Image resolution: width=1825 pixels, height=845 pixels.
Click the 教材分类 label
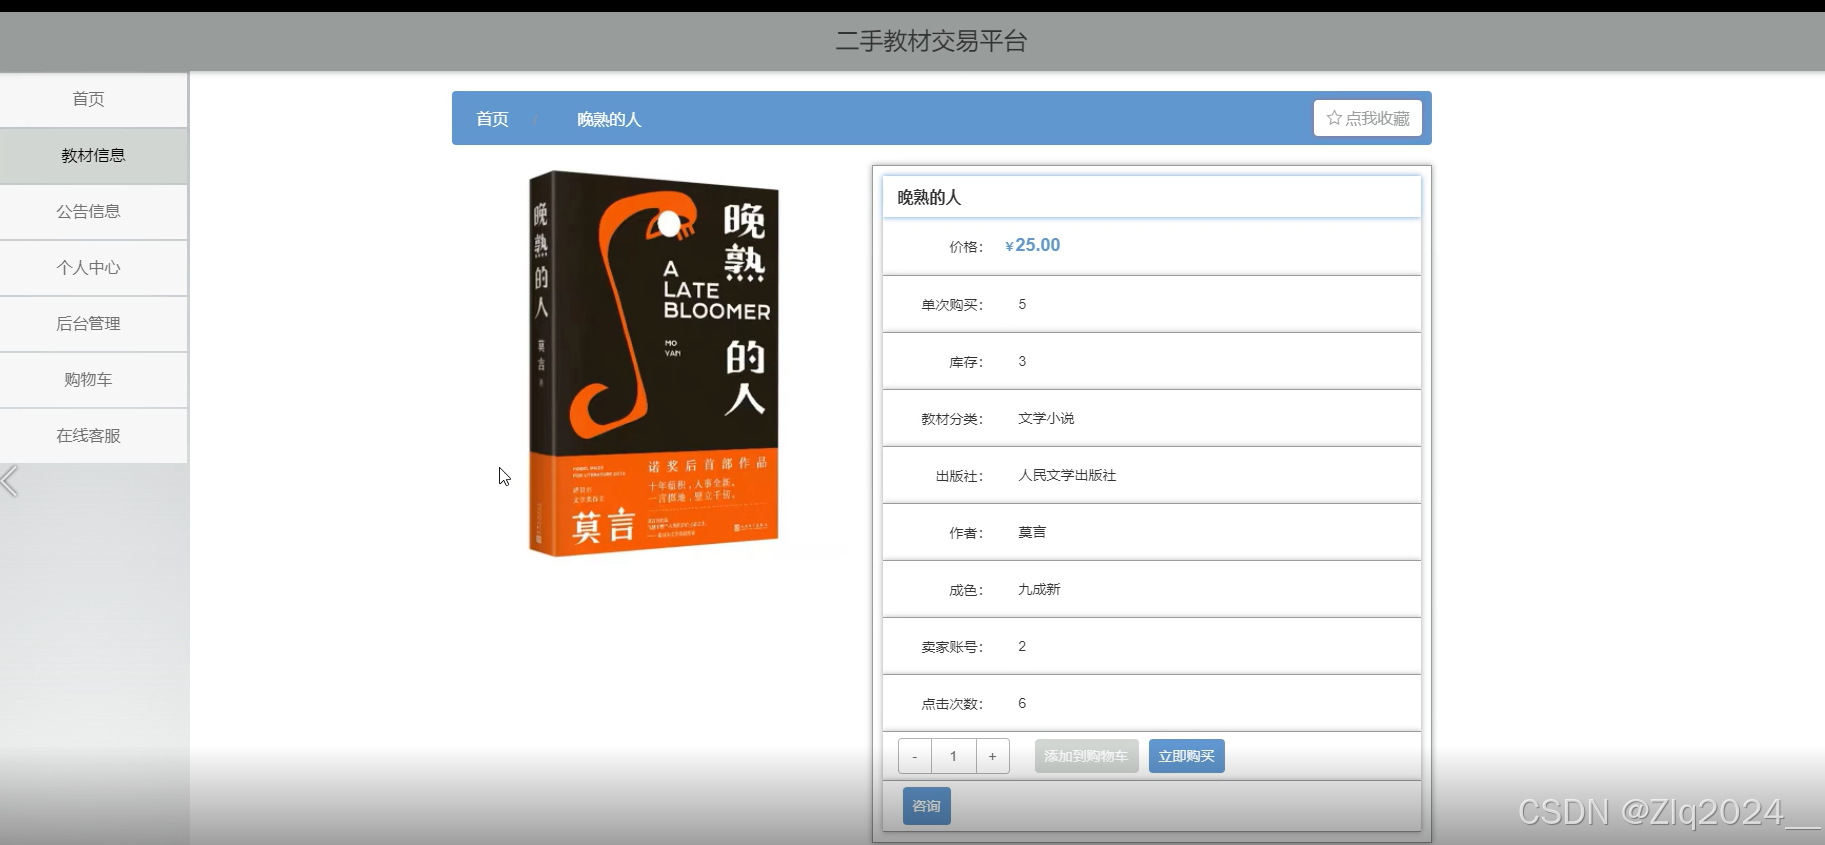click(x=952, y=419)
